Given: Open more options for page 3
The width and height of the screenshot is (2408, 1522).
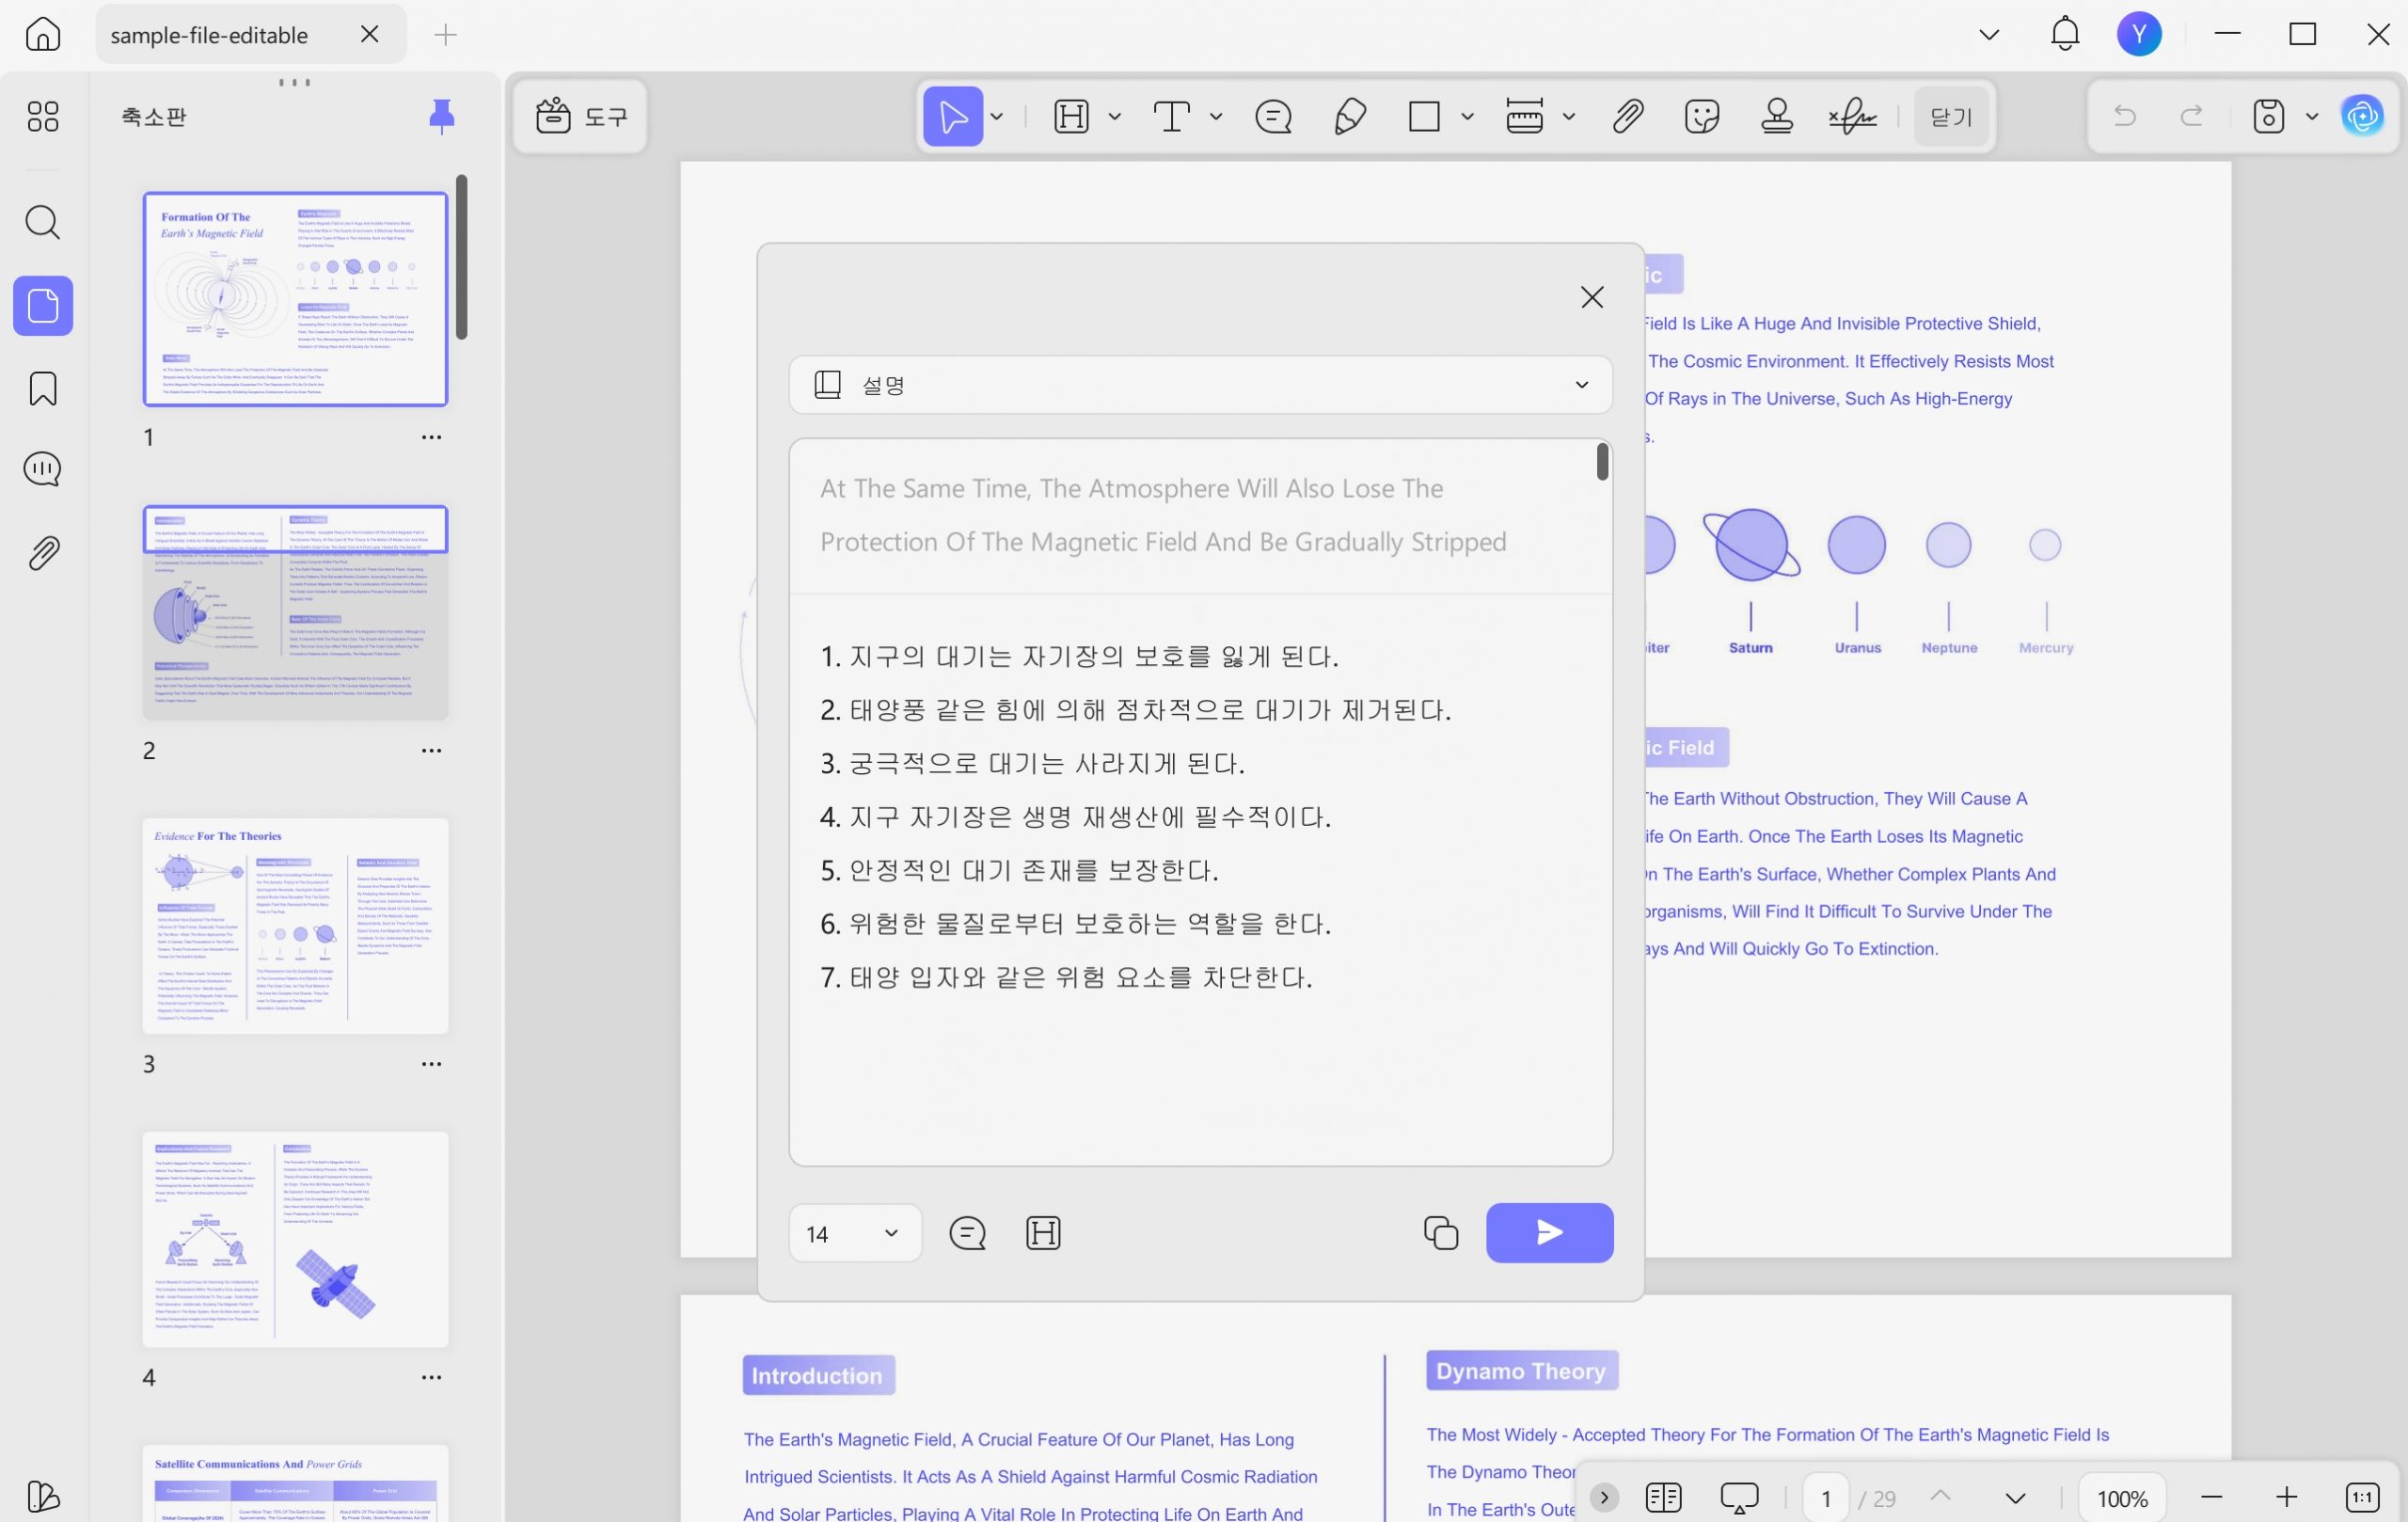Looking at the screenshot, I should pos(431,1064).
